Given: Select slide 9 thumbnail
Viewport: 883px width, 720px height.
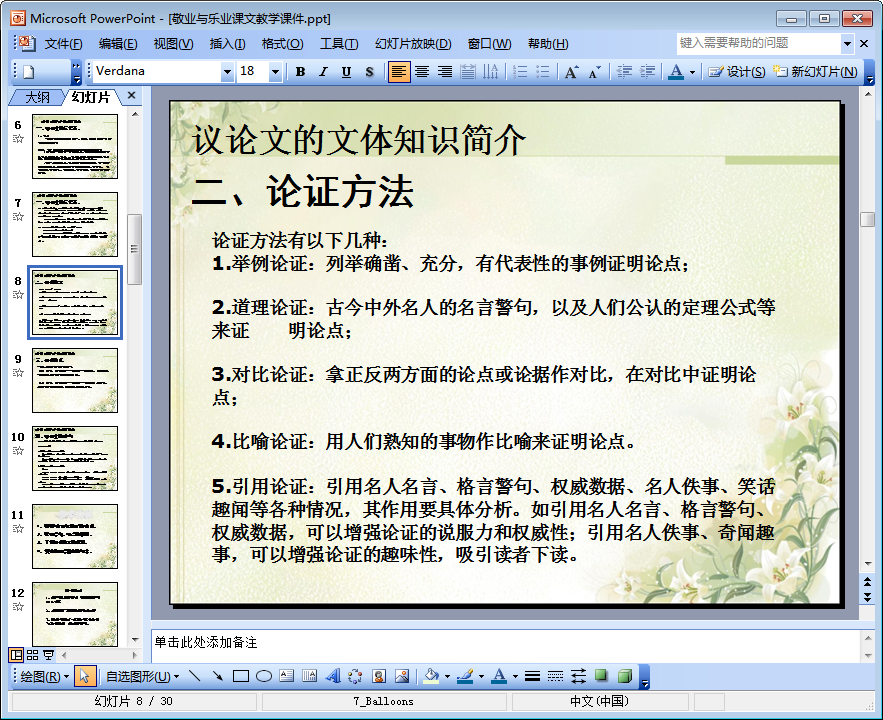Looking at the screenshot, I should coord(75,381).
